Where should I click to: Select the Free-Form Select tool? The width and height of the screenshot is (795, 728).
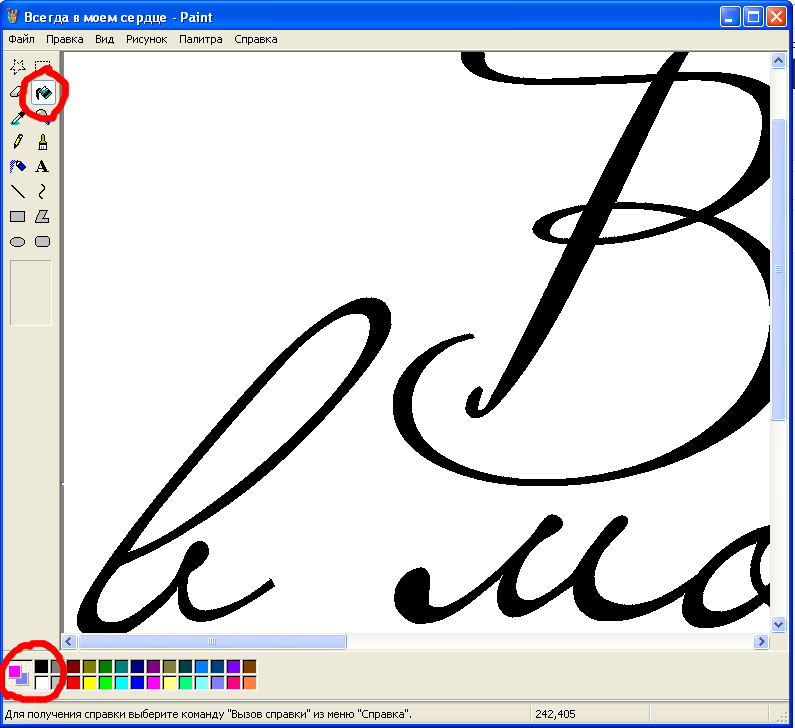[18, 67]
